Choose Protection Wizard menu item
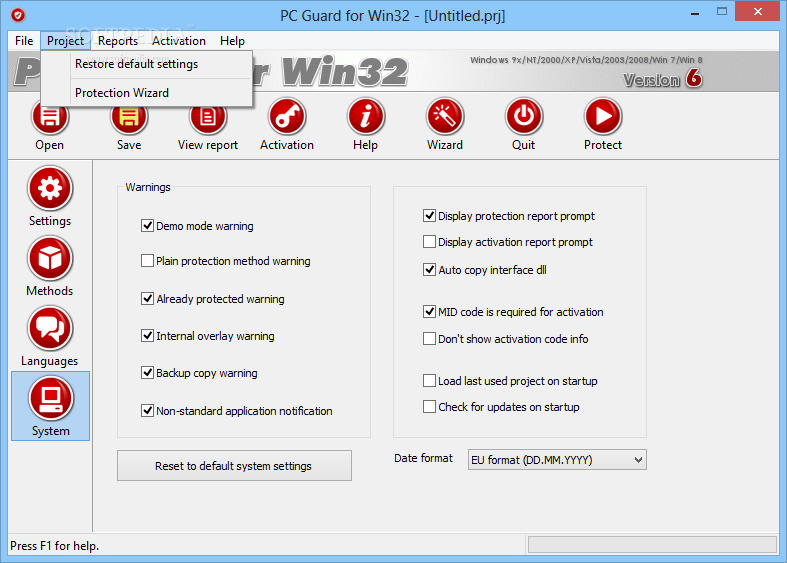Image resolution: width=787 pixels, height=563 pixels. [x=146, y=93]
